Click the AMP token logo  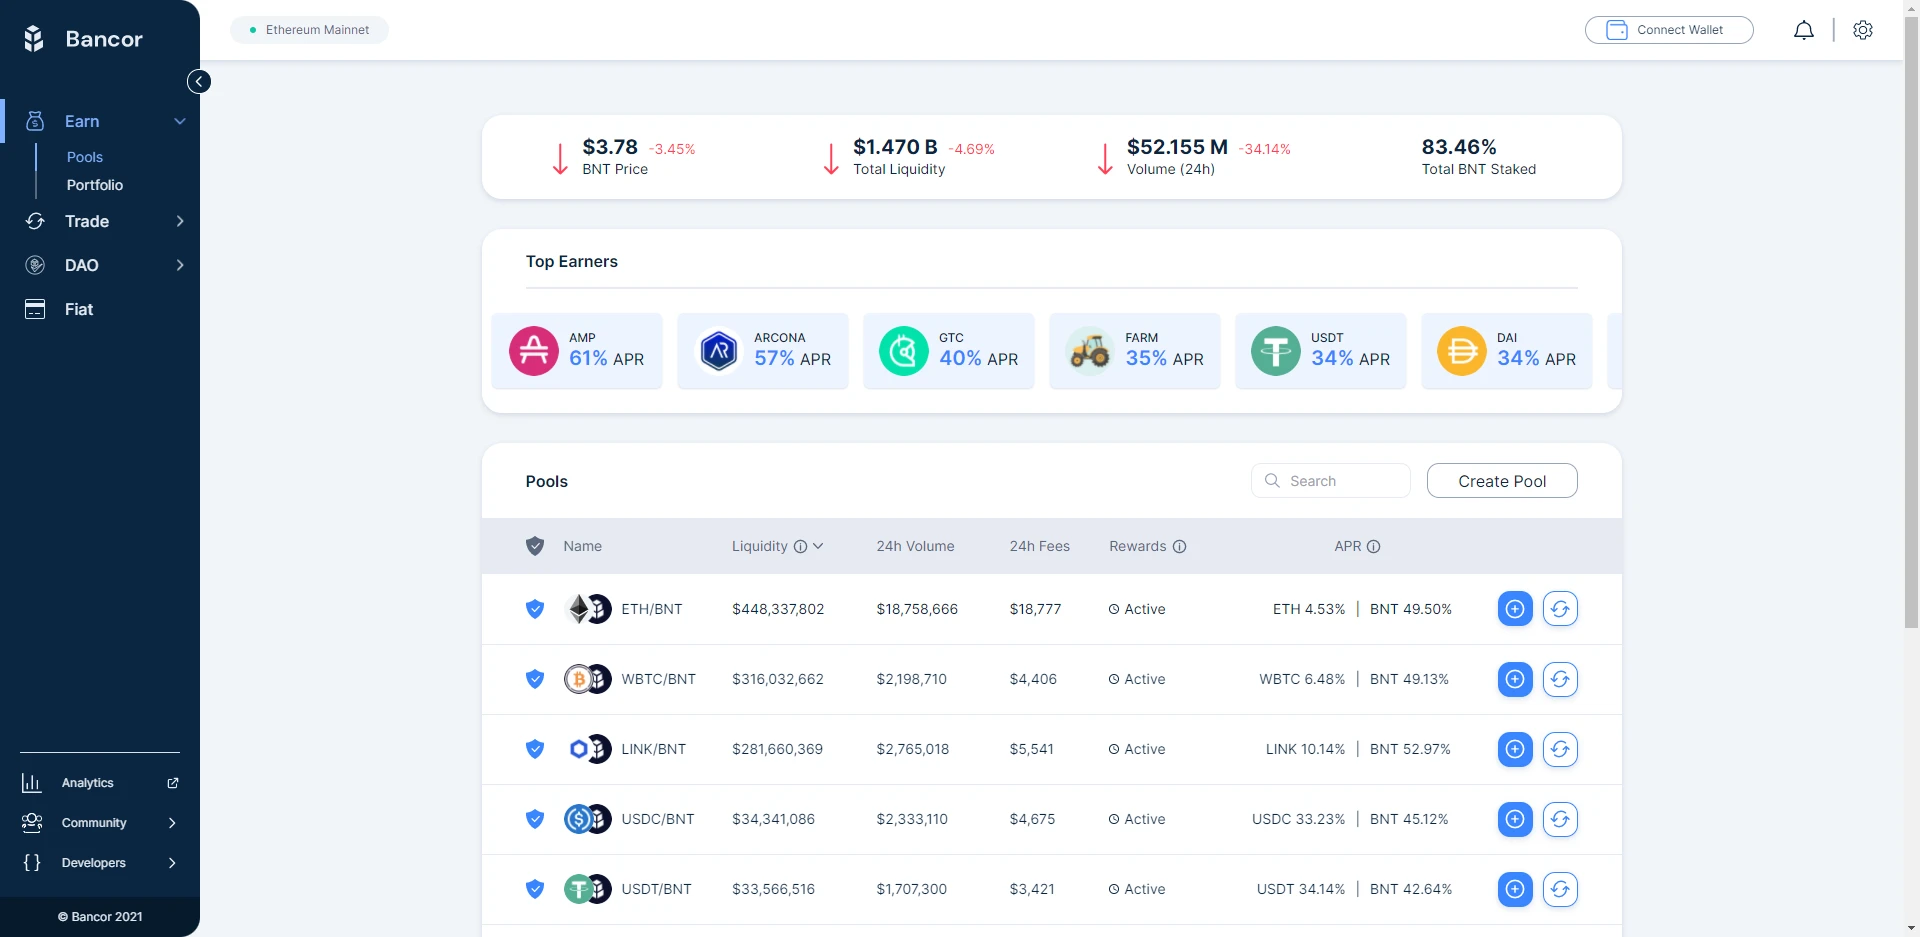pos(534,351)
